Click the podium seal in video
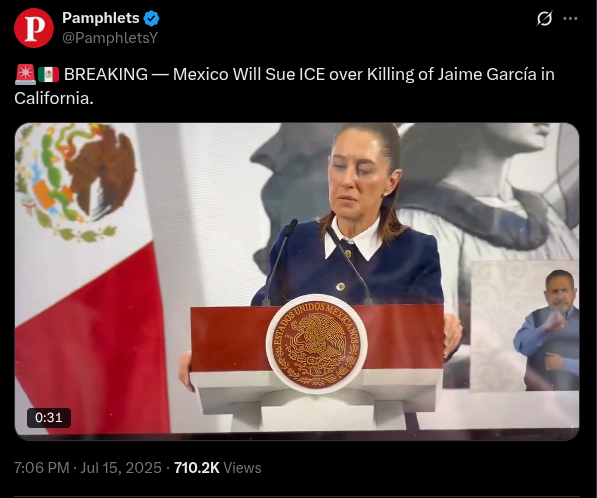Screen dimensions: 597x498 point(317,344)
